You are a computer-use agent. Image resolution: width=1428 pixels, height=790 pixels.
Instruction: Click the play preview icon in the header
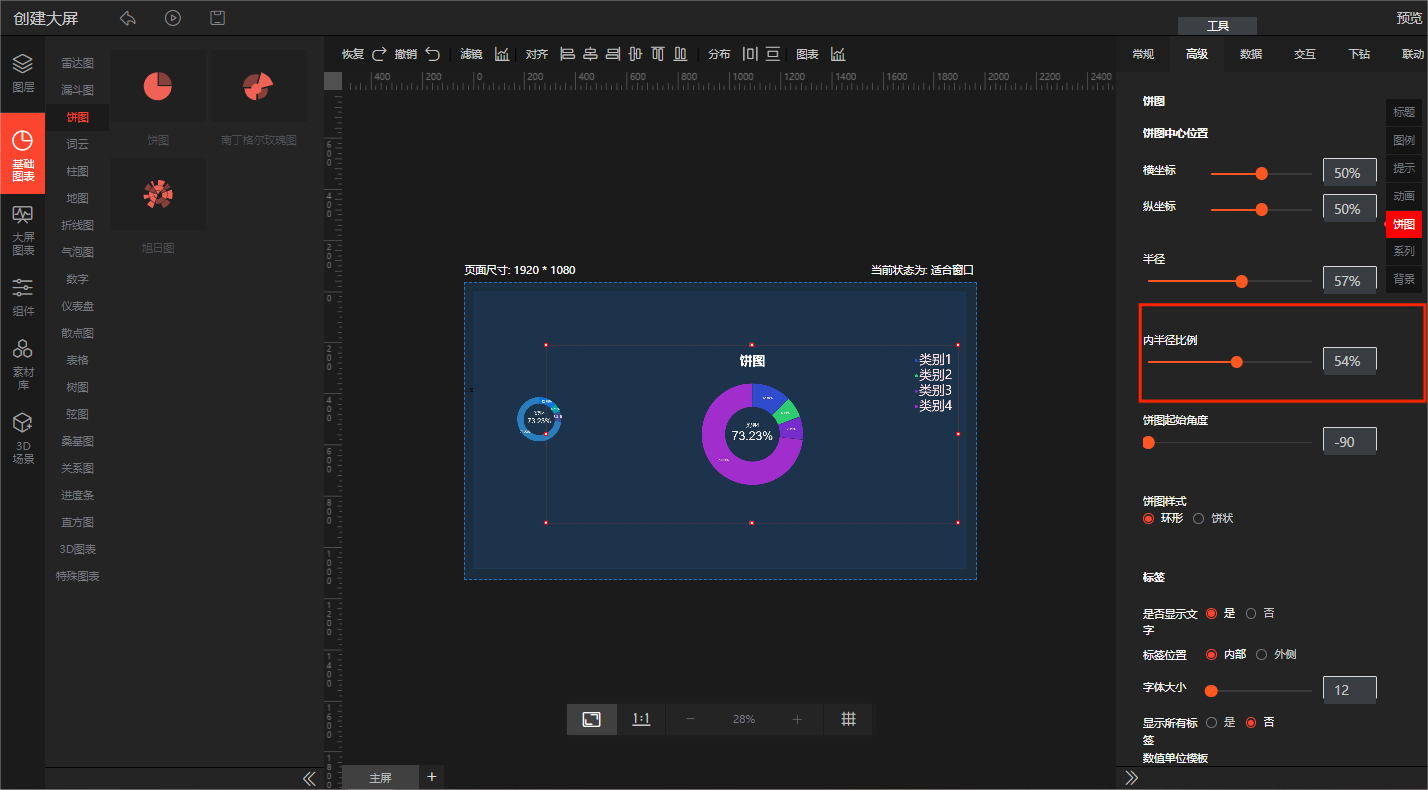[173, 18]
